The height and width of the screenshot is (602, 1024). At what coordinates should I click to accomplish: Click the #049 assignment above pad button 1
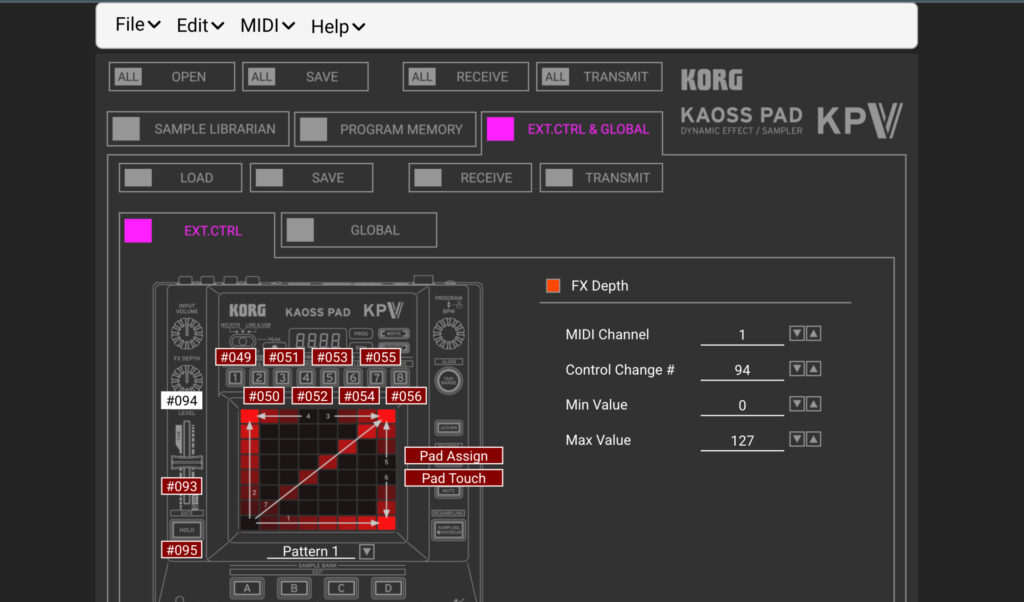tap(235, 356)
